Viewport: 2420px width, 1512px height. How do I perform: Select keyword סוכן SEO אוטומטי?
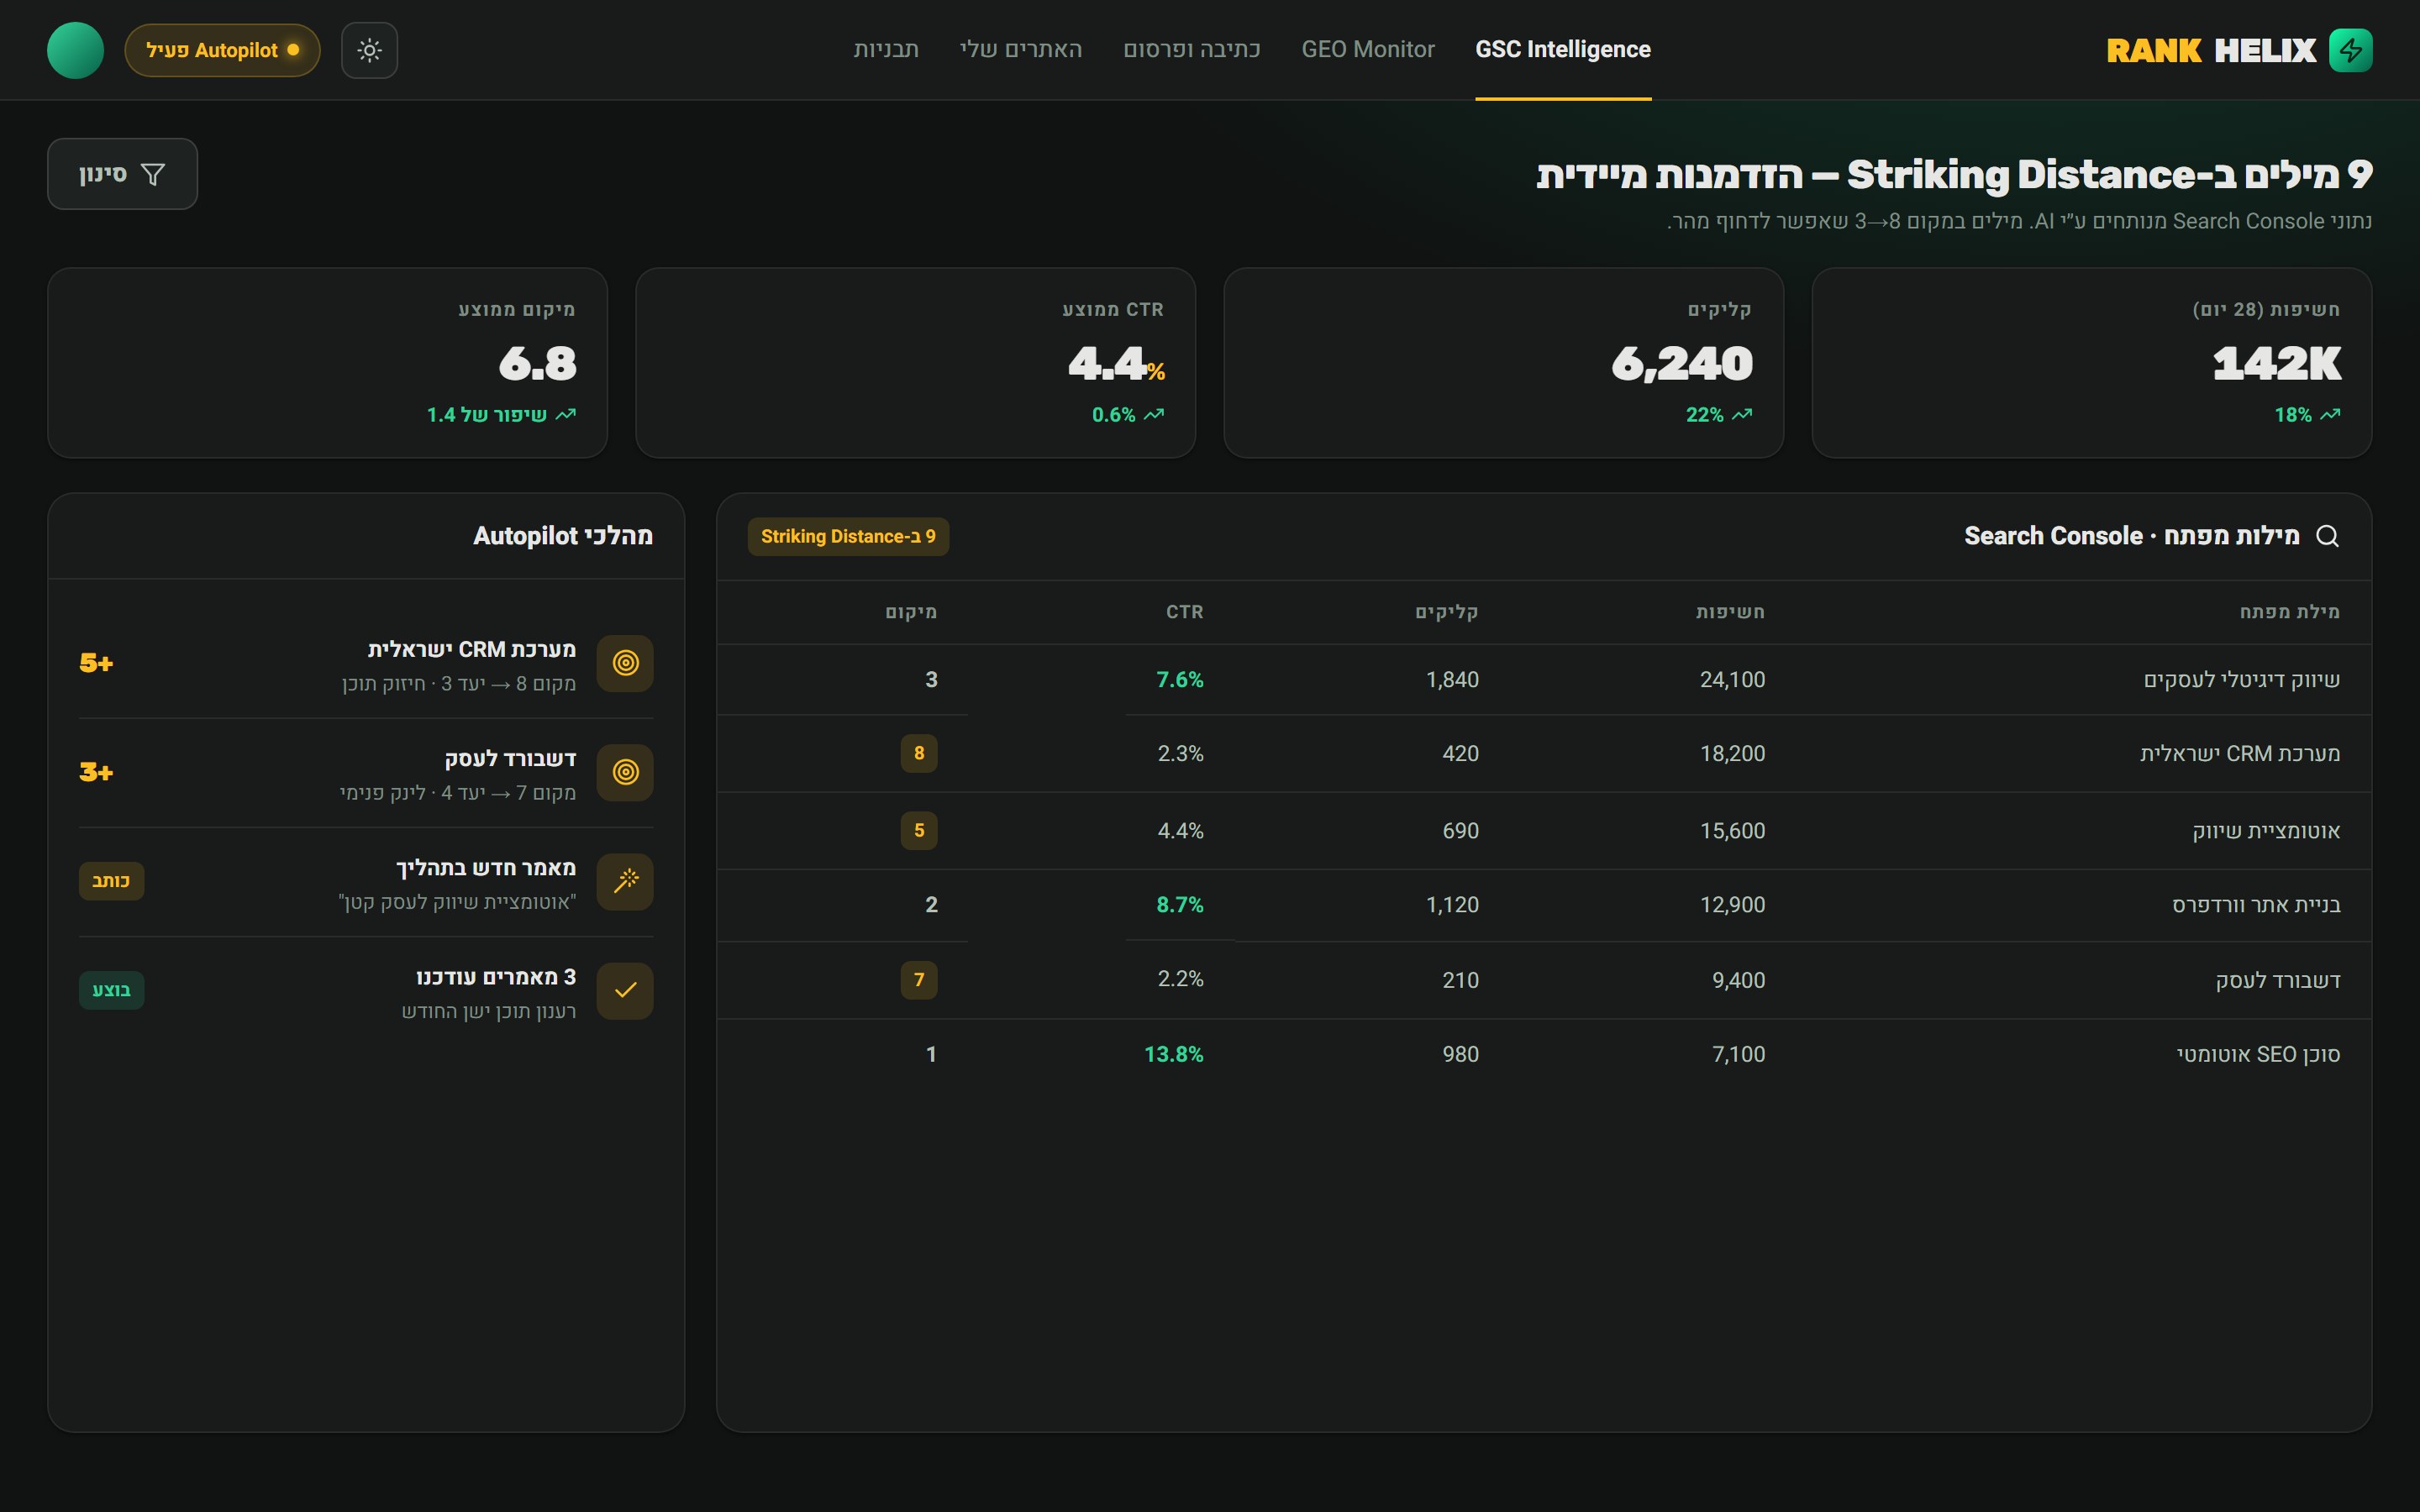2258,1054
